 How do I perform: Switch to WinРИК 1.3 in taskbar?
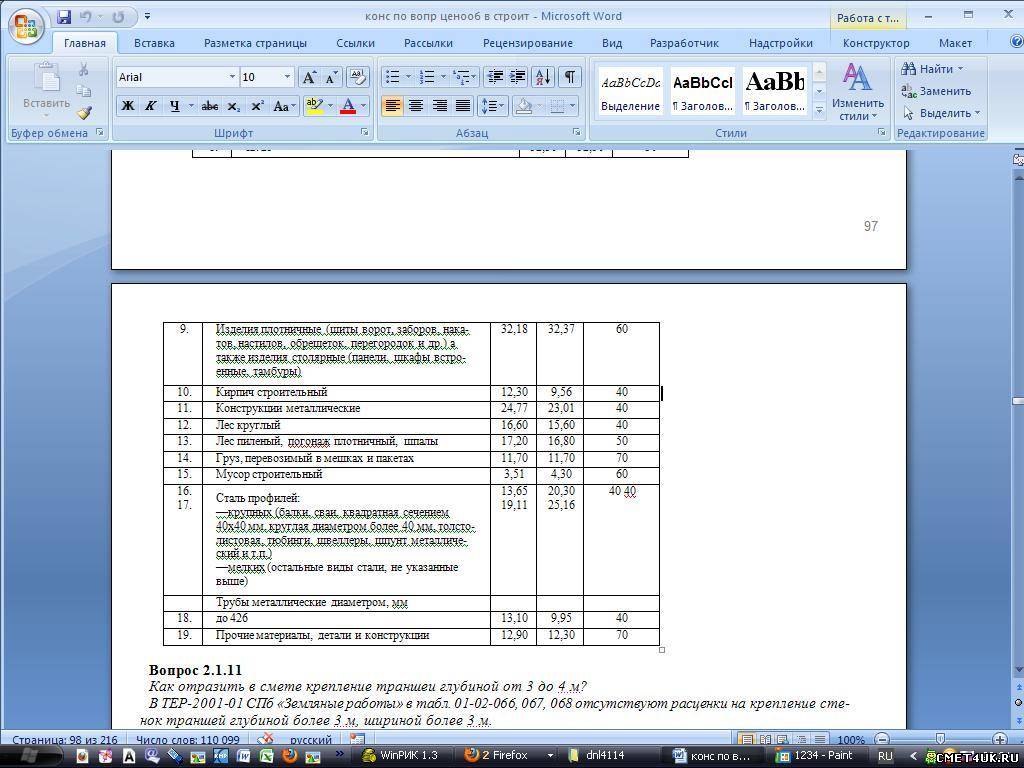click(x=400, y=756)
